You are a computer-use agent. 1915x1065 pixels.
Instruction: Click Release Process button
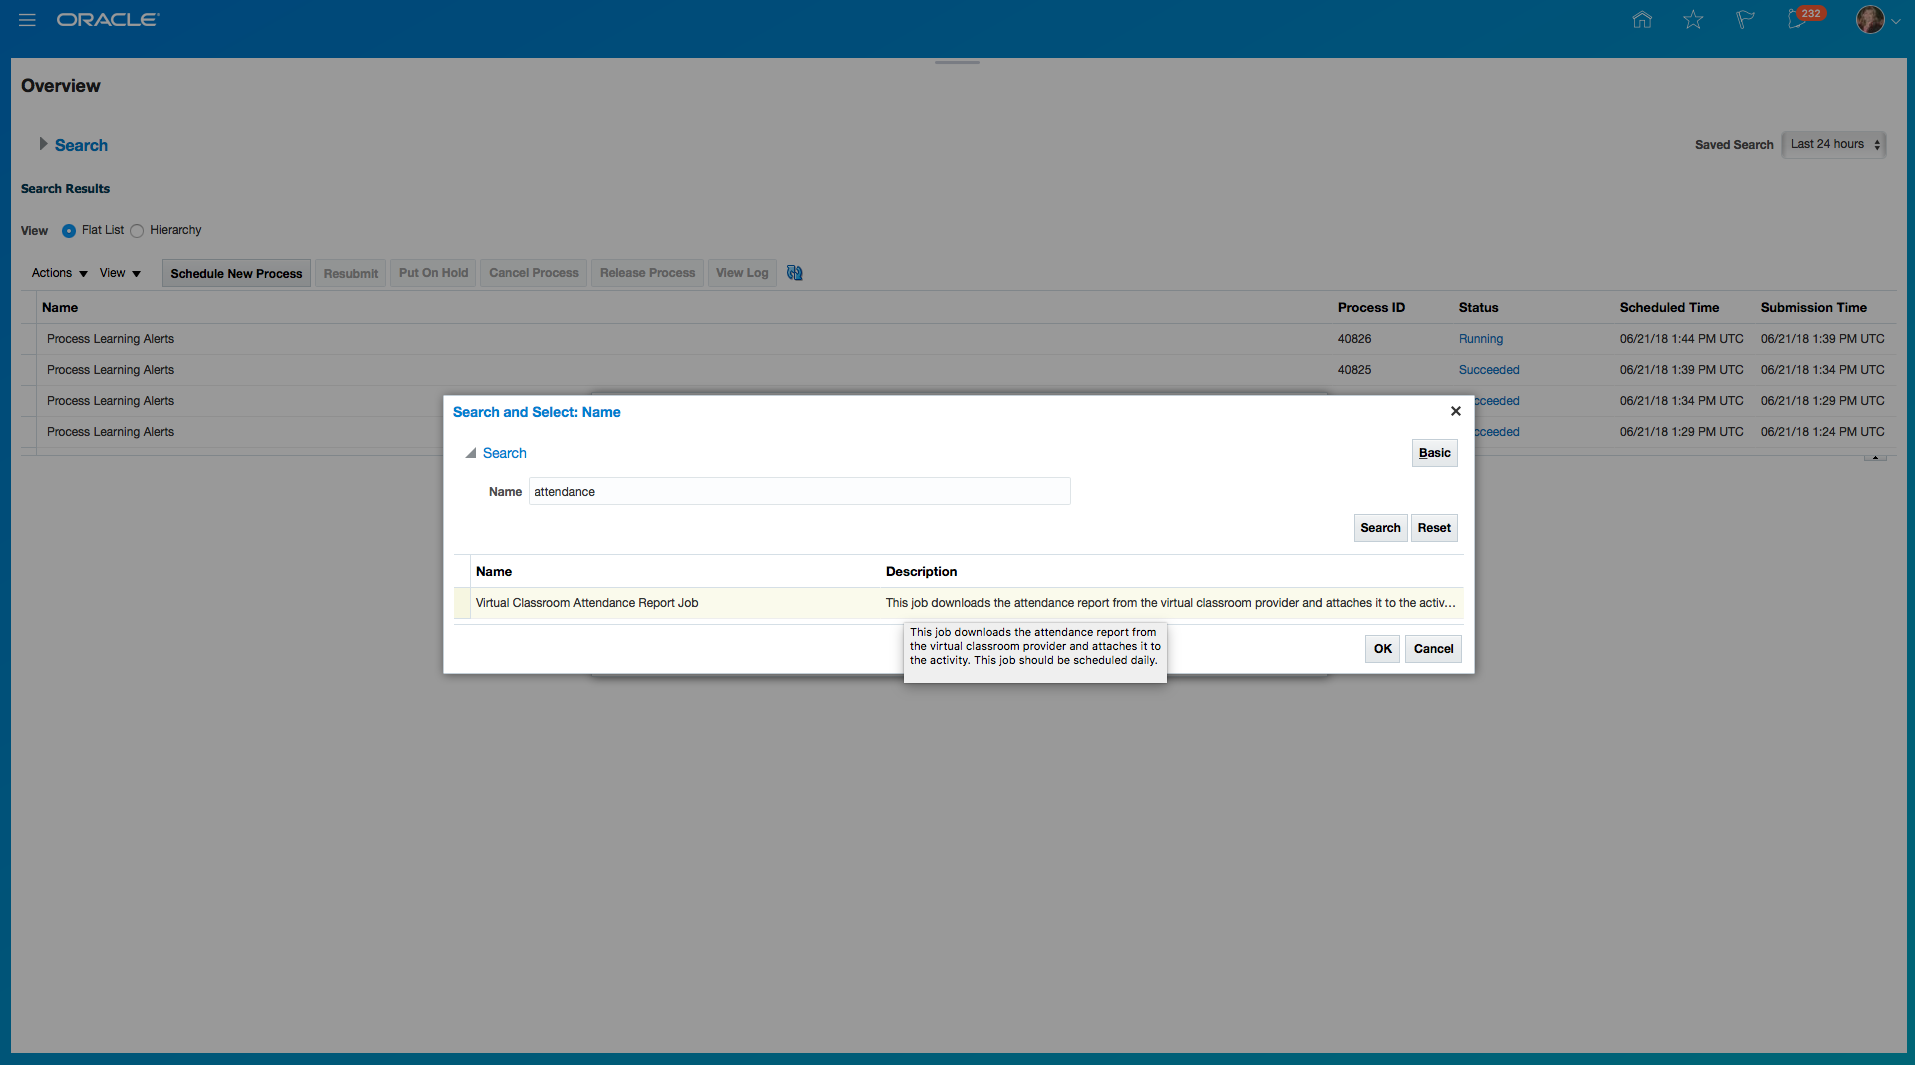coord(648,273)
